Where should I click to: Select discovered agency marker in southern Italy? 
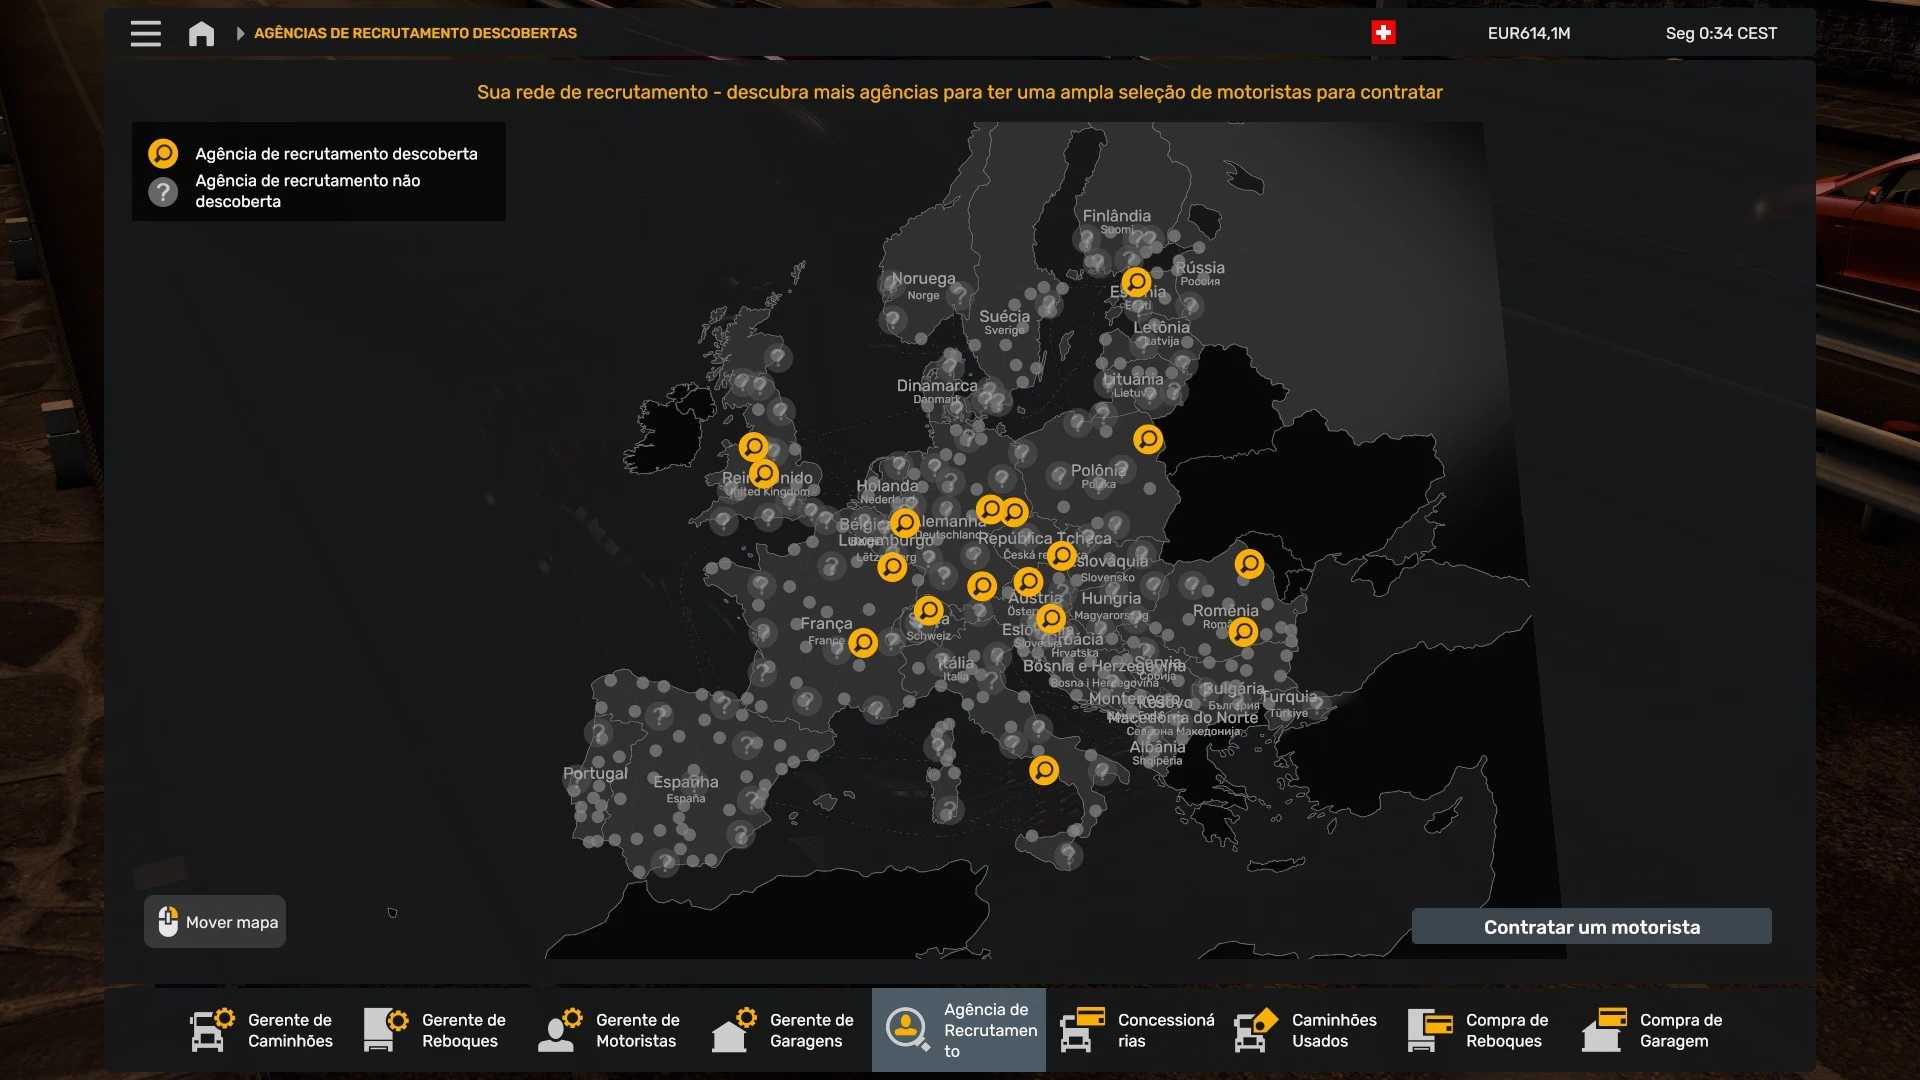(x=1044, y=770)
